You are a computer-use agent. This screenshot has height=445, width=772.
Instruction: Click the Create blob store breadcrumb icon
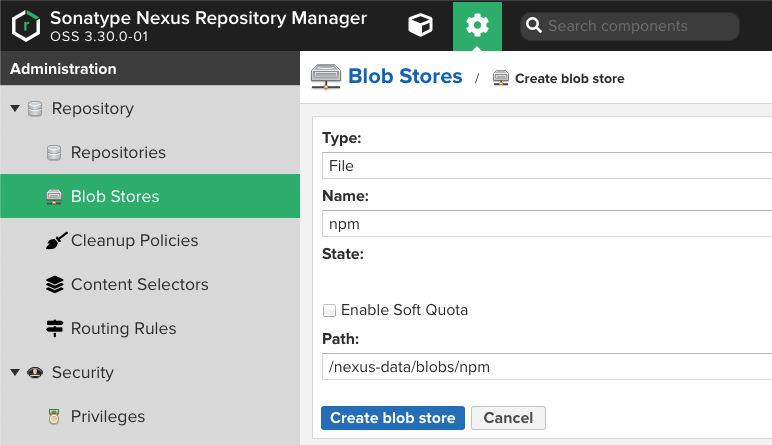click(x=501, y=78)
